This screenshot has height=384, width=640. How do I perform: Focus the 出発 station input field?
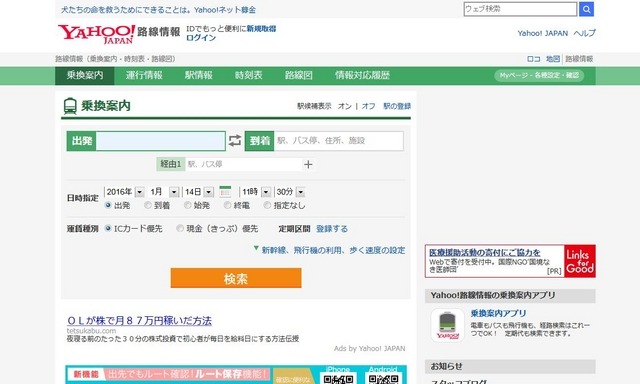click(160, 141)
